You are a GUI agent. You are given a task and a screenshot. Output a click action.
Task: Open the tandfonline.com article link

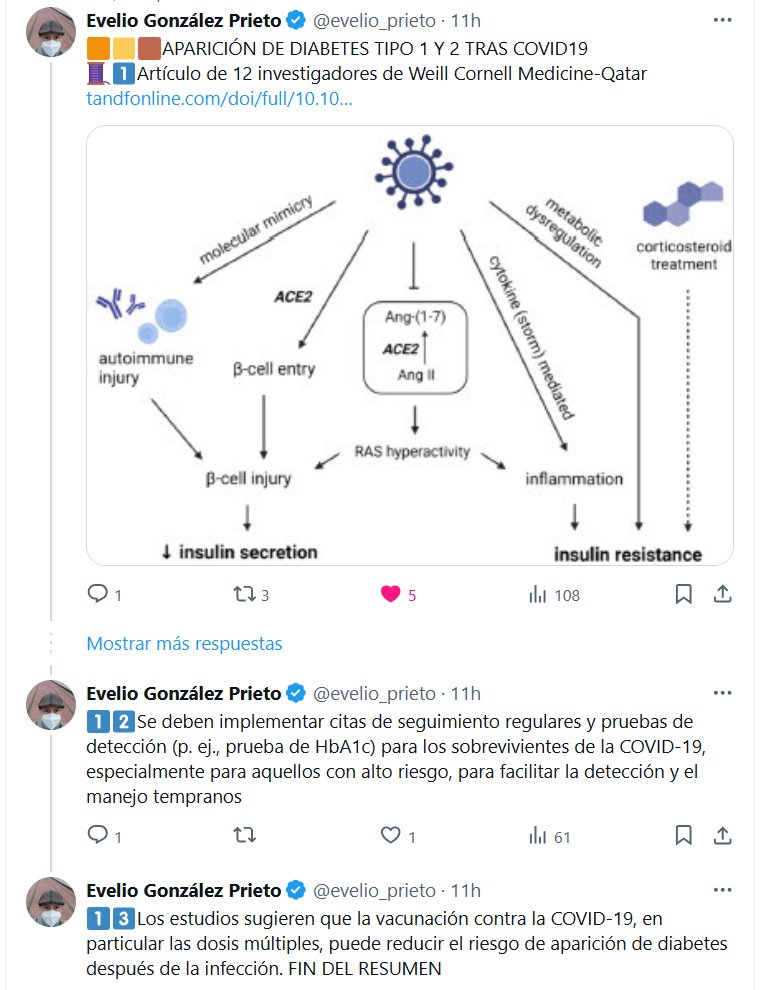pos(219,100)
